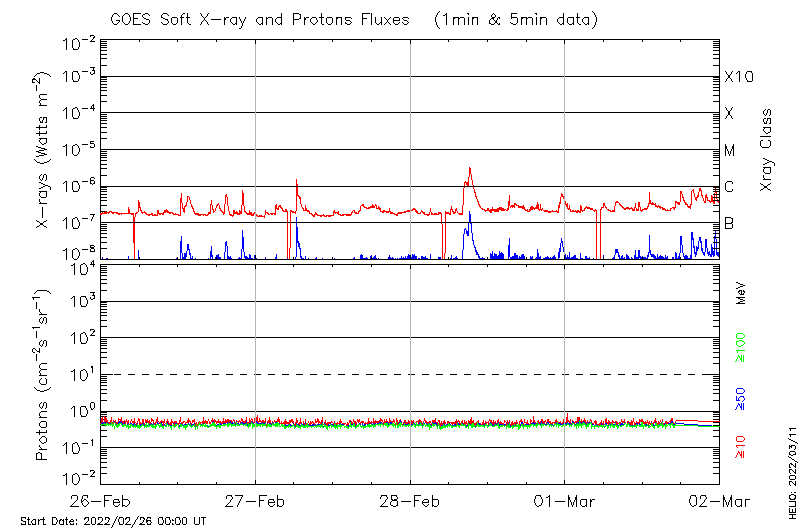The width and height of the screenshot is (800, 530).
Task: Select the 27-Feb date tick label
Action: click(x=255, y=500)
